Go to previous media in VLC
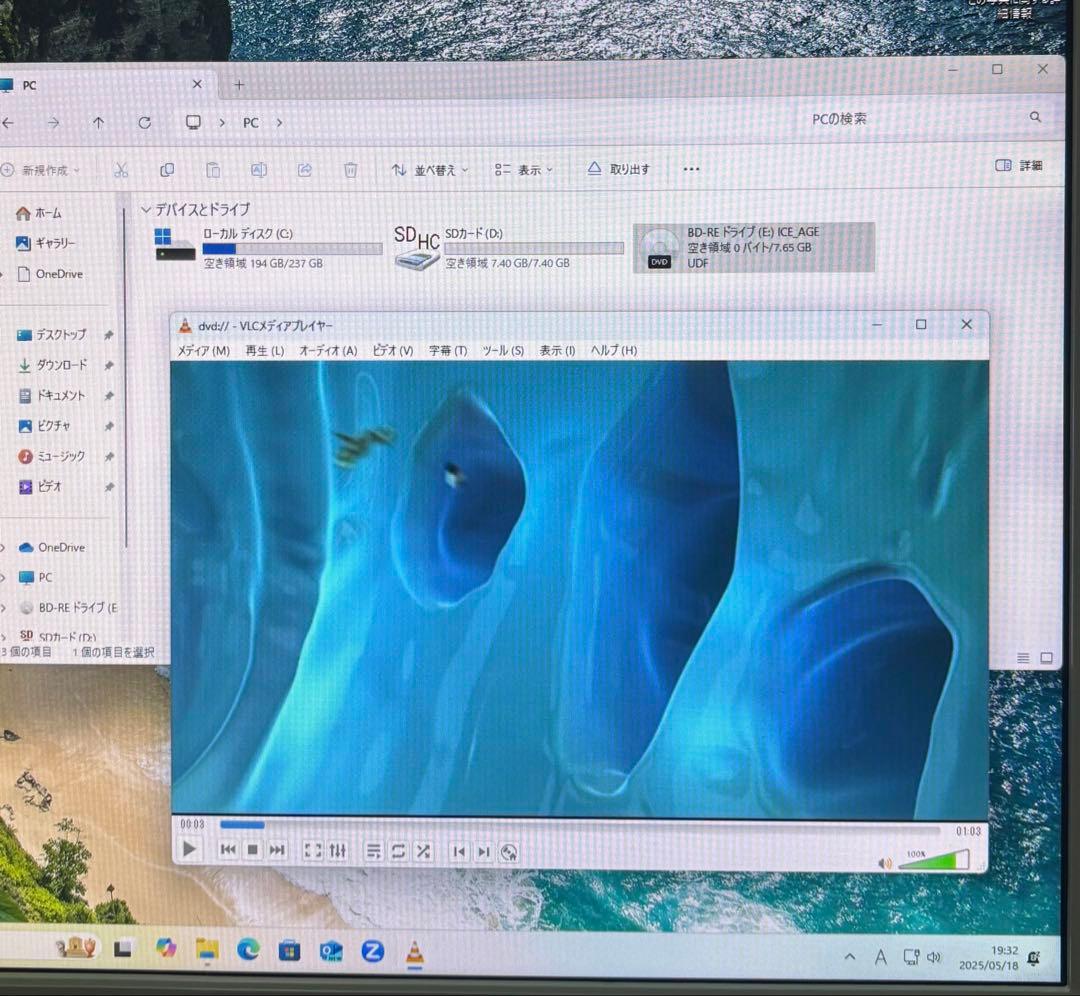The width and height of the screenshot is (1080, 996). click(x=228, y=851)
